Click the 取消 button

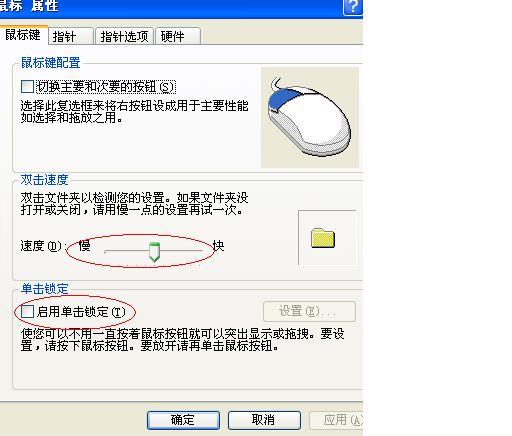264,420
